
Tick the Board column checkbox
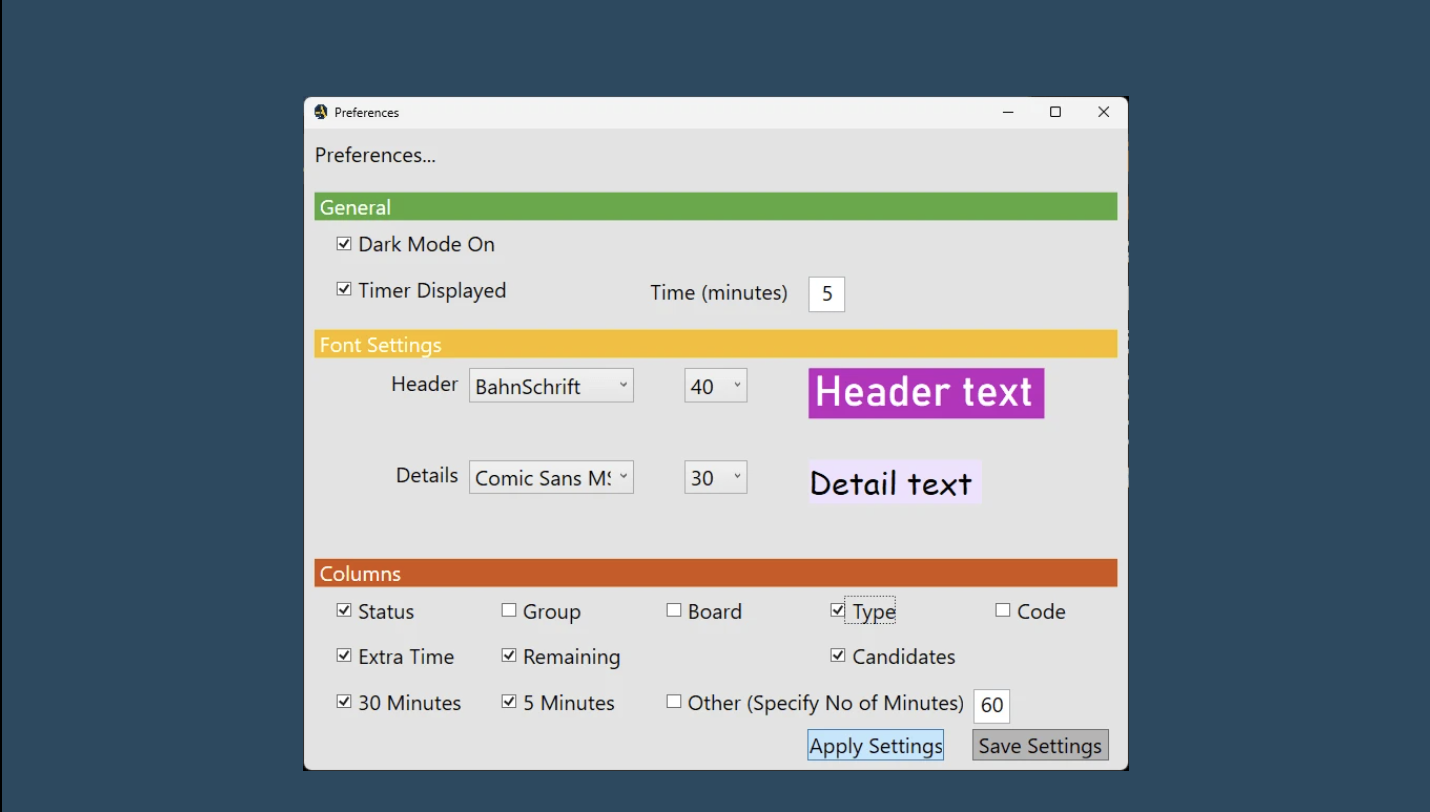coord(674,611)
